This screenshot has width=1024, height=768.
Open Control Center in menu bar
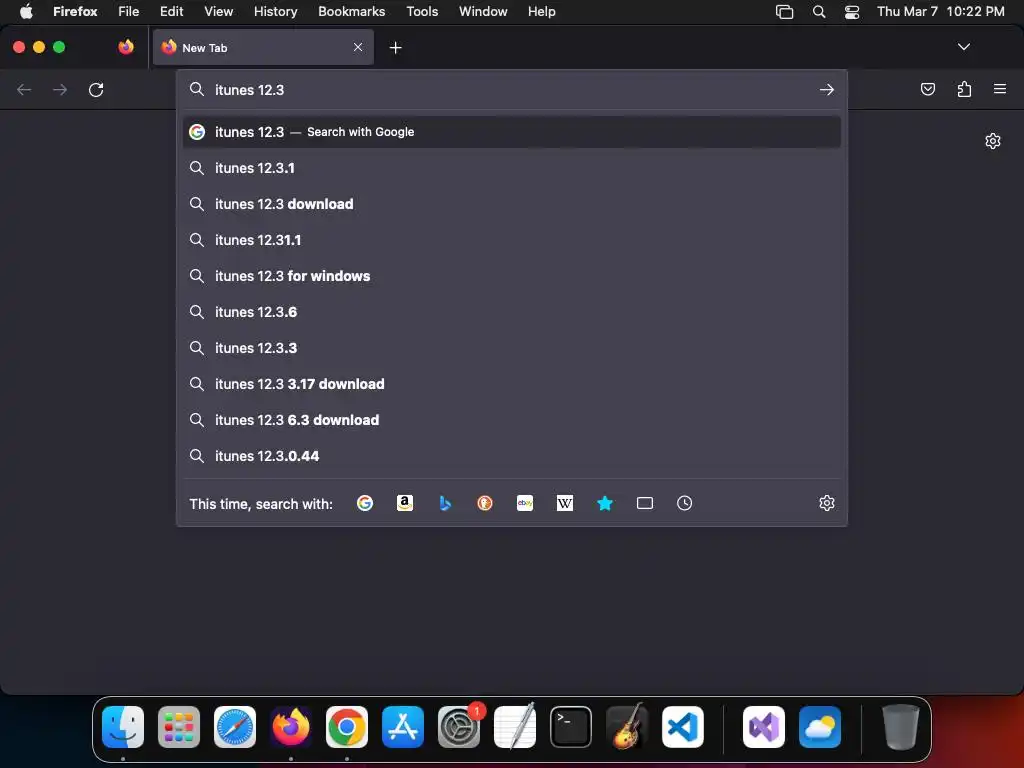pyautogui.click(x=852, y=12)
